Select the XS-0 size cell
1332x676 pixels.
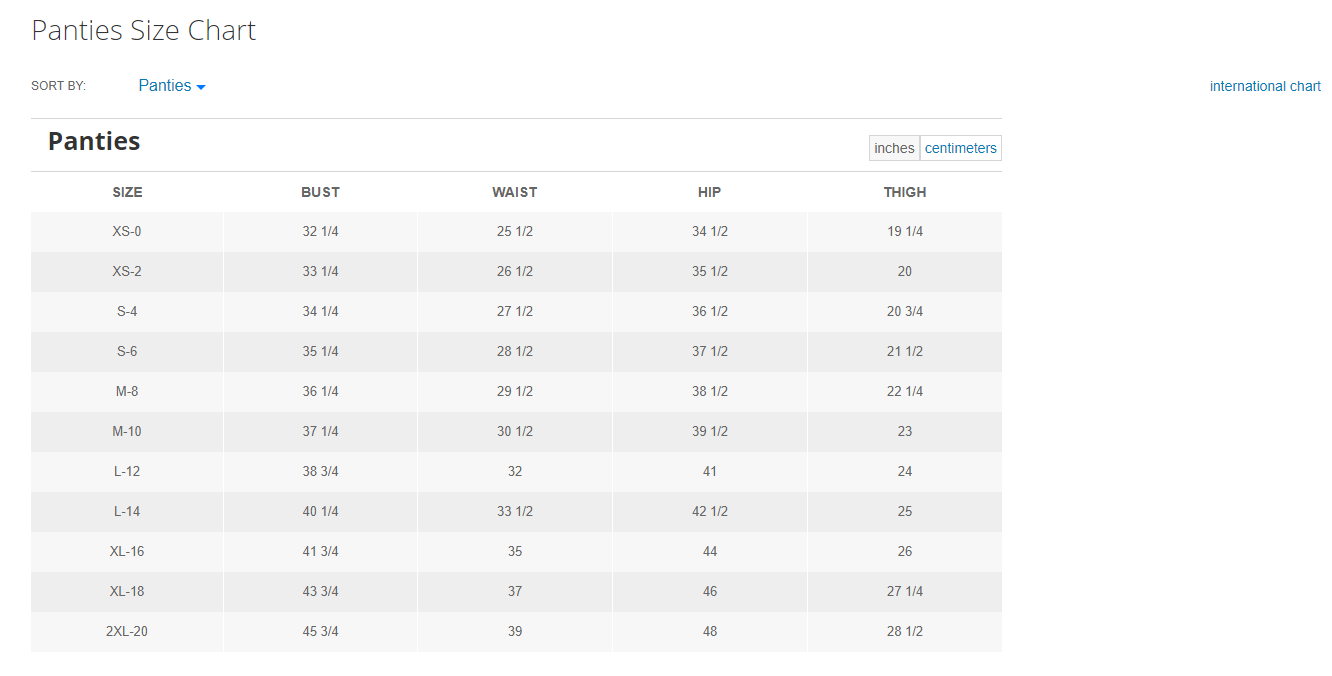pos(127,231)
